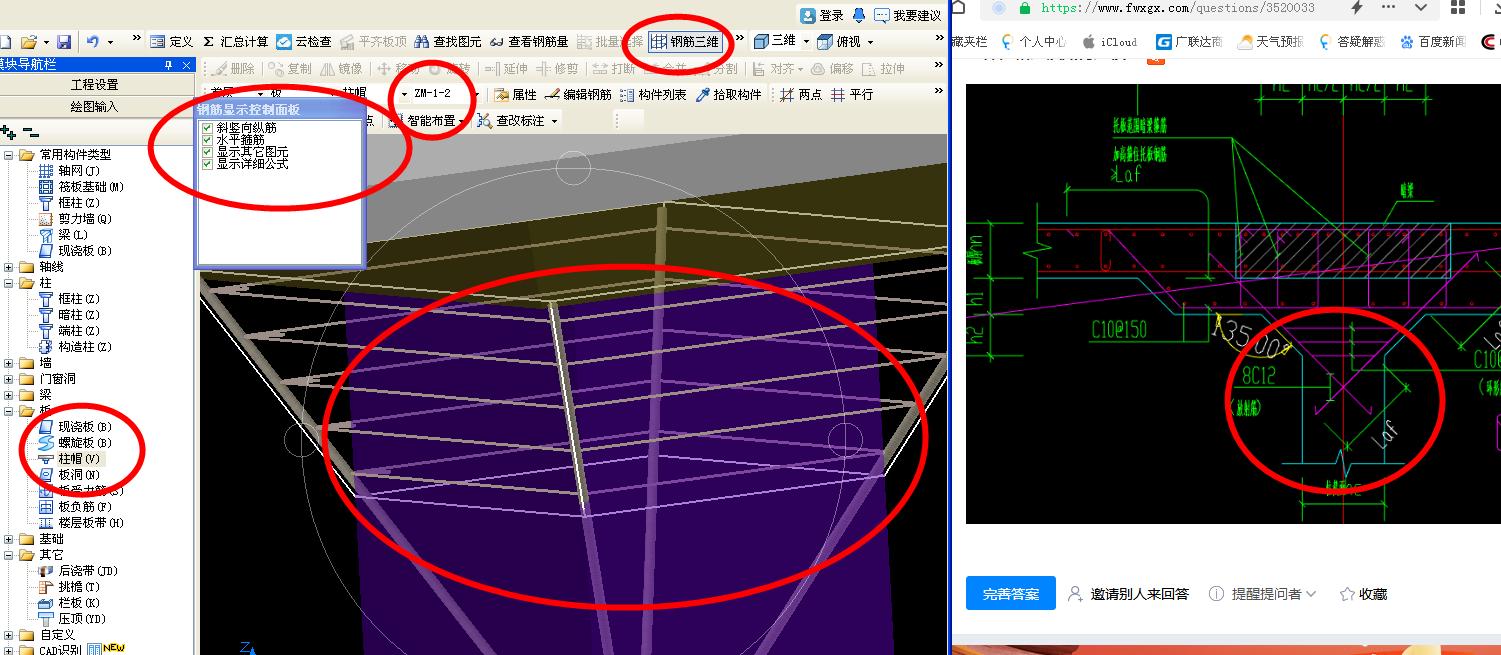Click browser address bar URL
Screen dimensions: 1501x655
(1178, 8)
